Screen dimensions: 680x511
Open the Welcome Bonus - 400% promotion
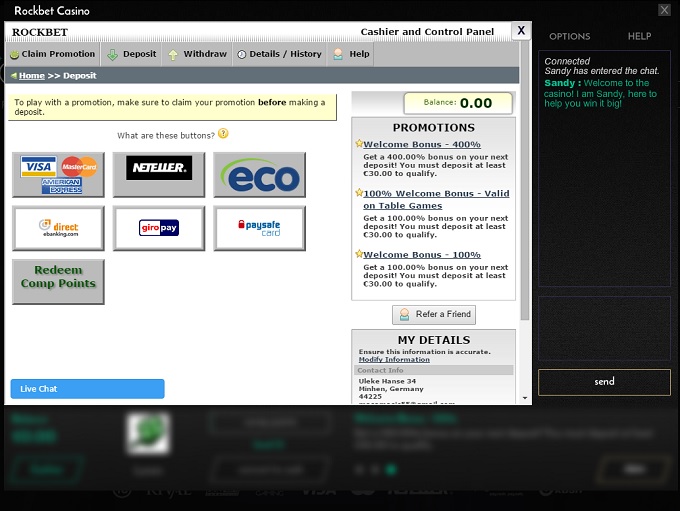pyautogui.click(x=421, y=145)
